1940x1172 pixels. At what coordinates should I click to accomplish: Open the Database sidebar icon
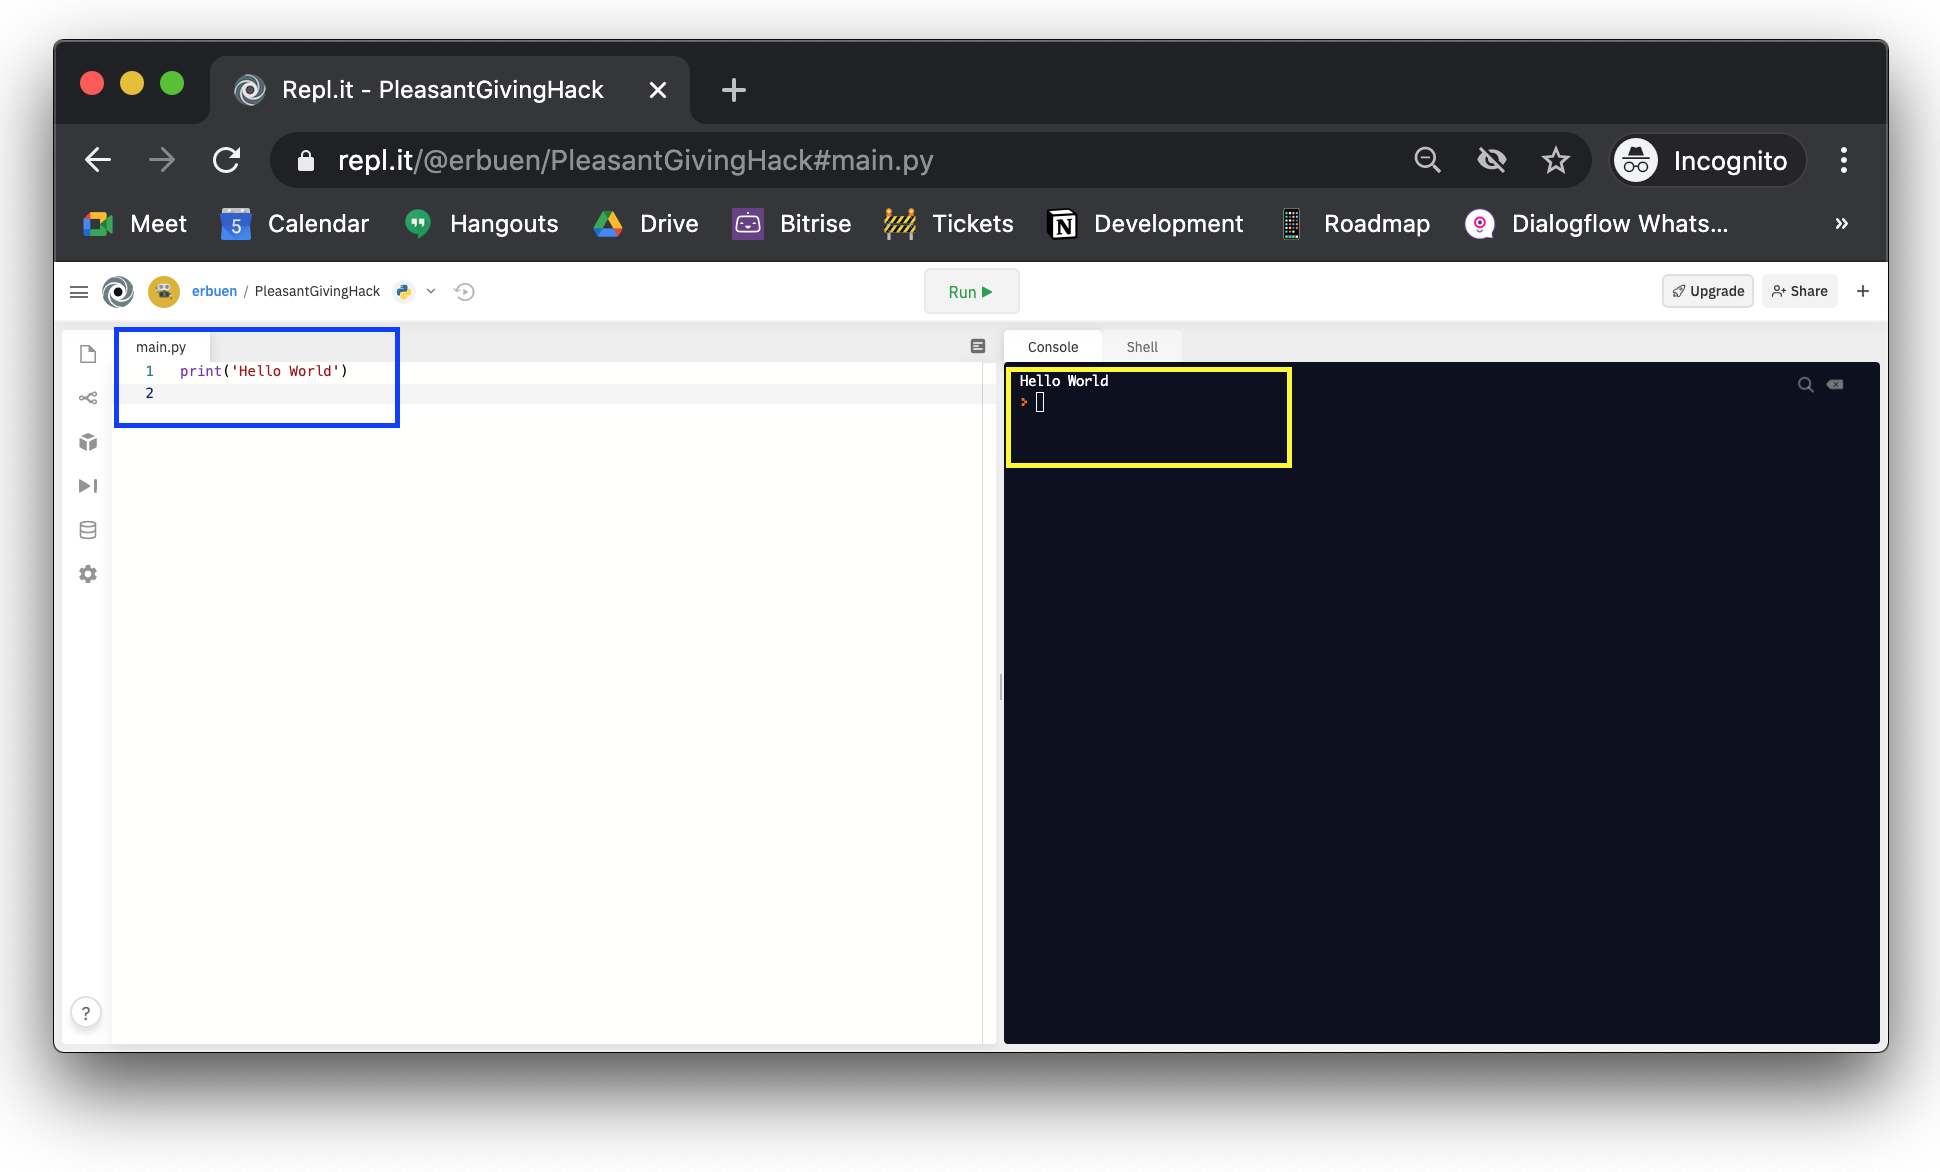click(88, 530)
